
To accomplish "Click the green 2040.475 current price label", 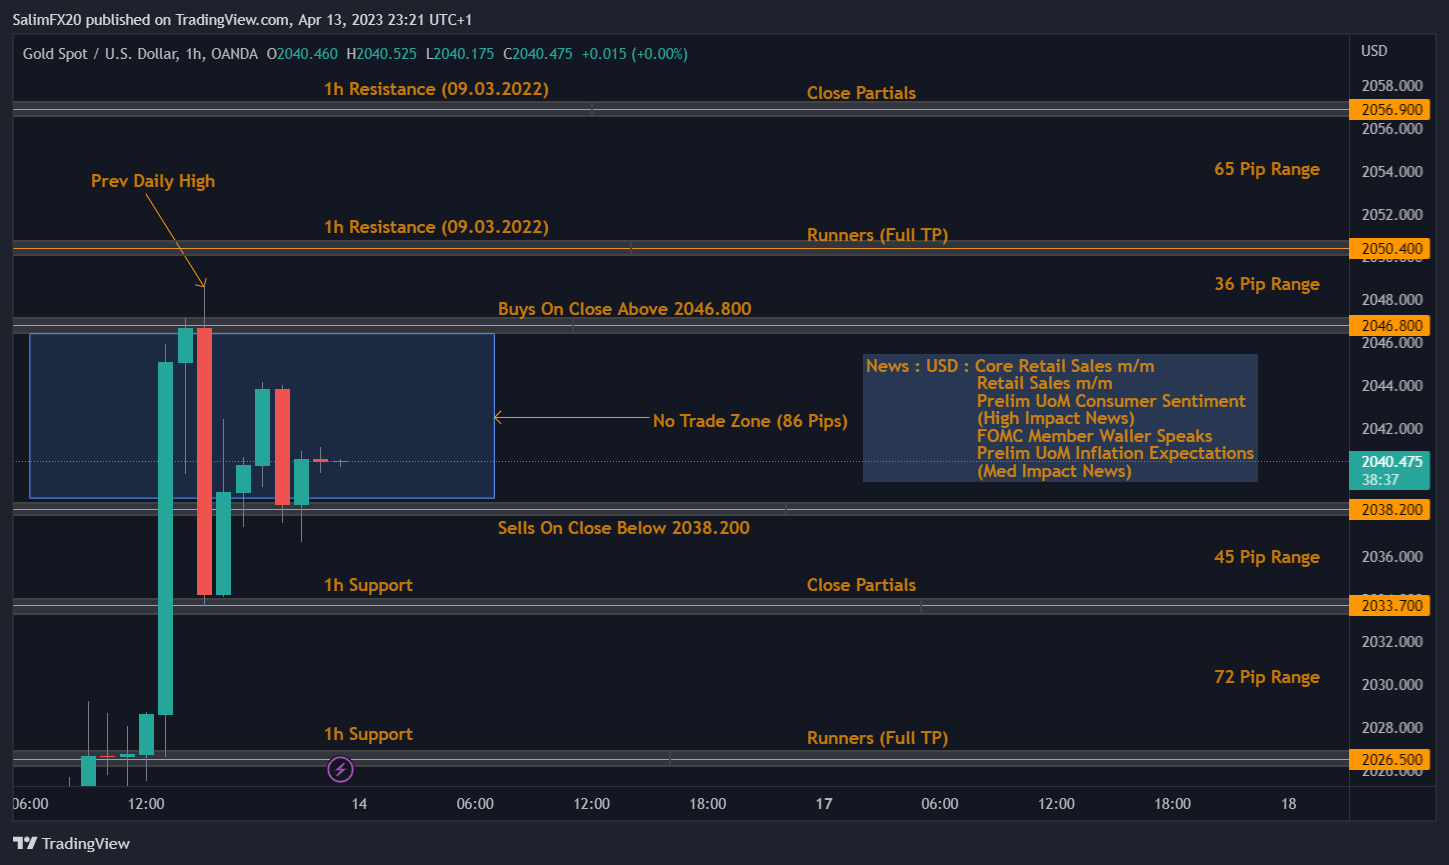I will coord(1389,461).
